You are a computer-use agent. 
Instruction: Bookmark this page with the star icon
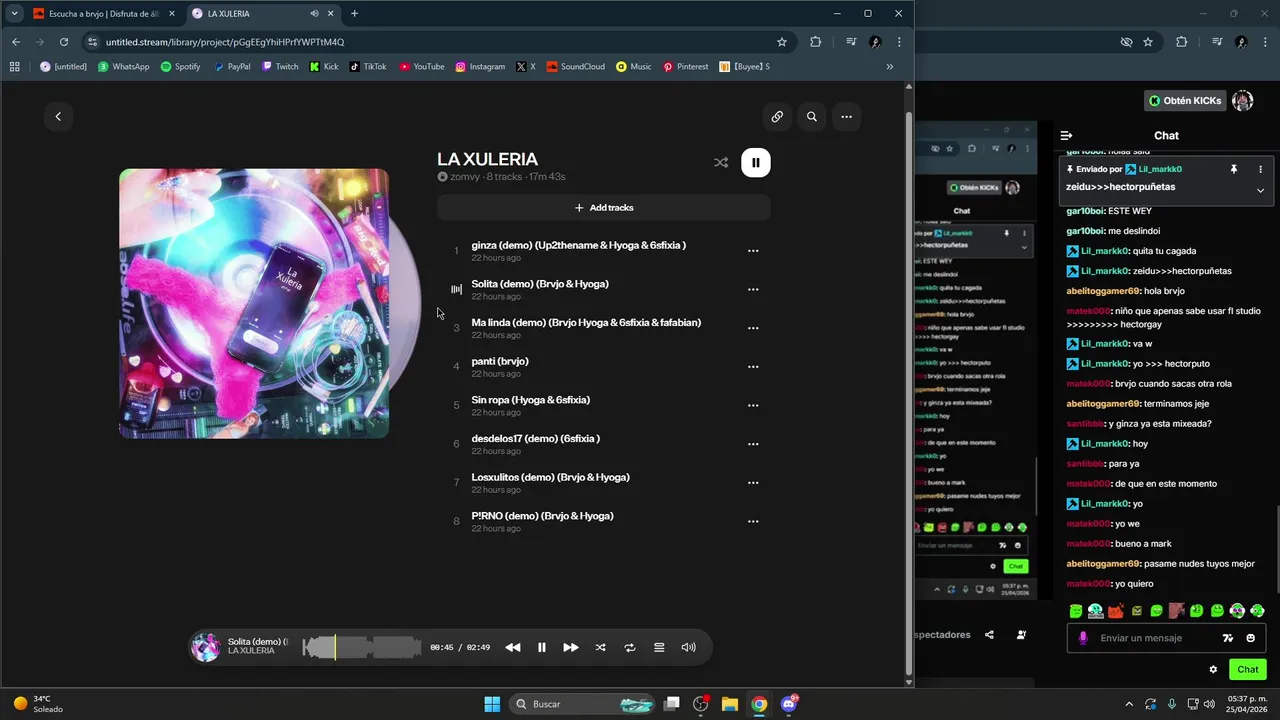pyautogui.click(x=782, y=42)
